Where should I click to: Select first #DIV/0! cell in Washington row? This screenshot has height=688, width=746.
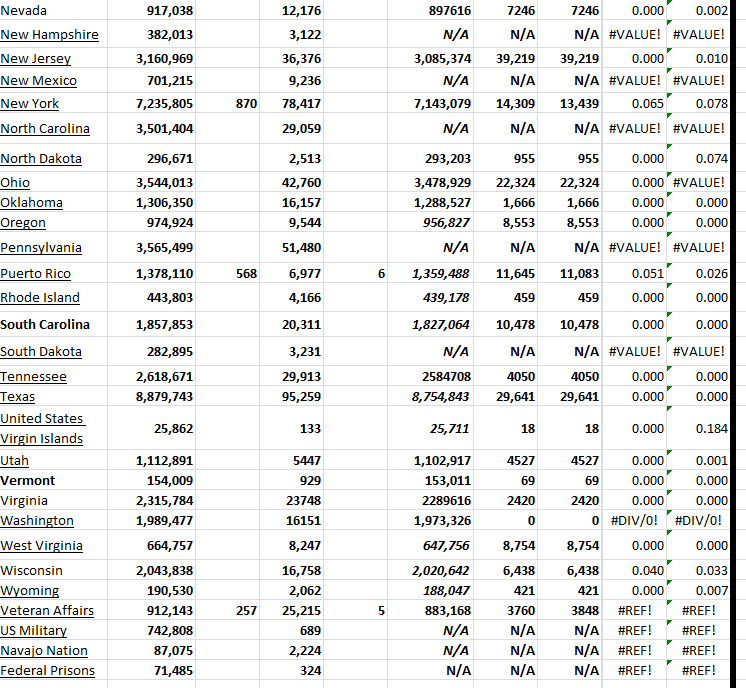(634, 521)
